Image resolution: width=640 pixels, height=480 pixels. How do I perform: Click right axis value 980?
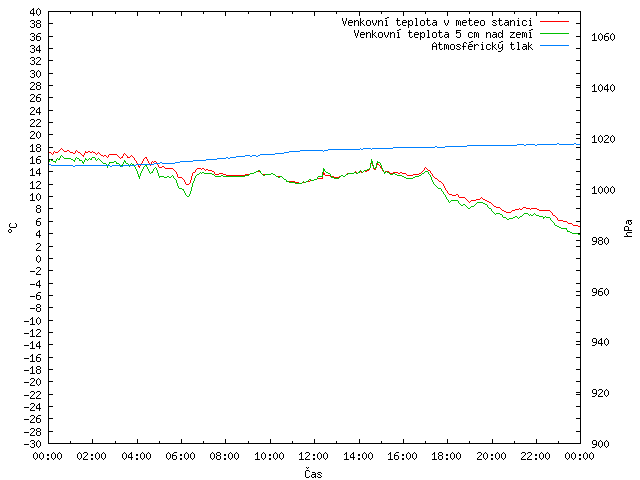click(600, 241)
